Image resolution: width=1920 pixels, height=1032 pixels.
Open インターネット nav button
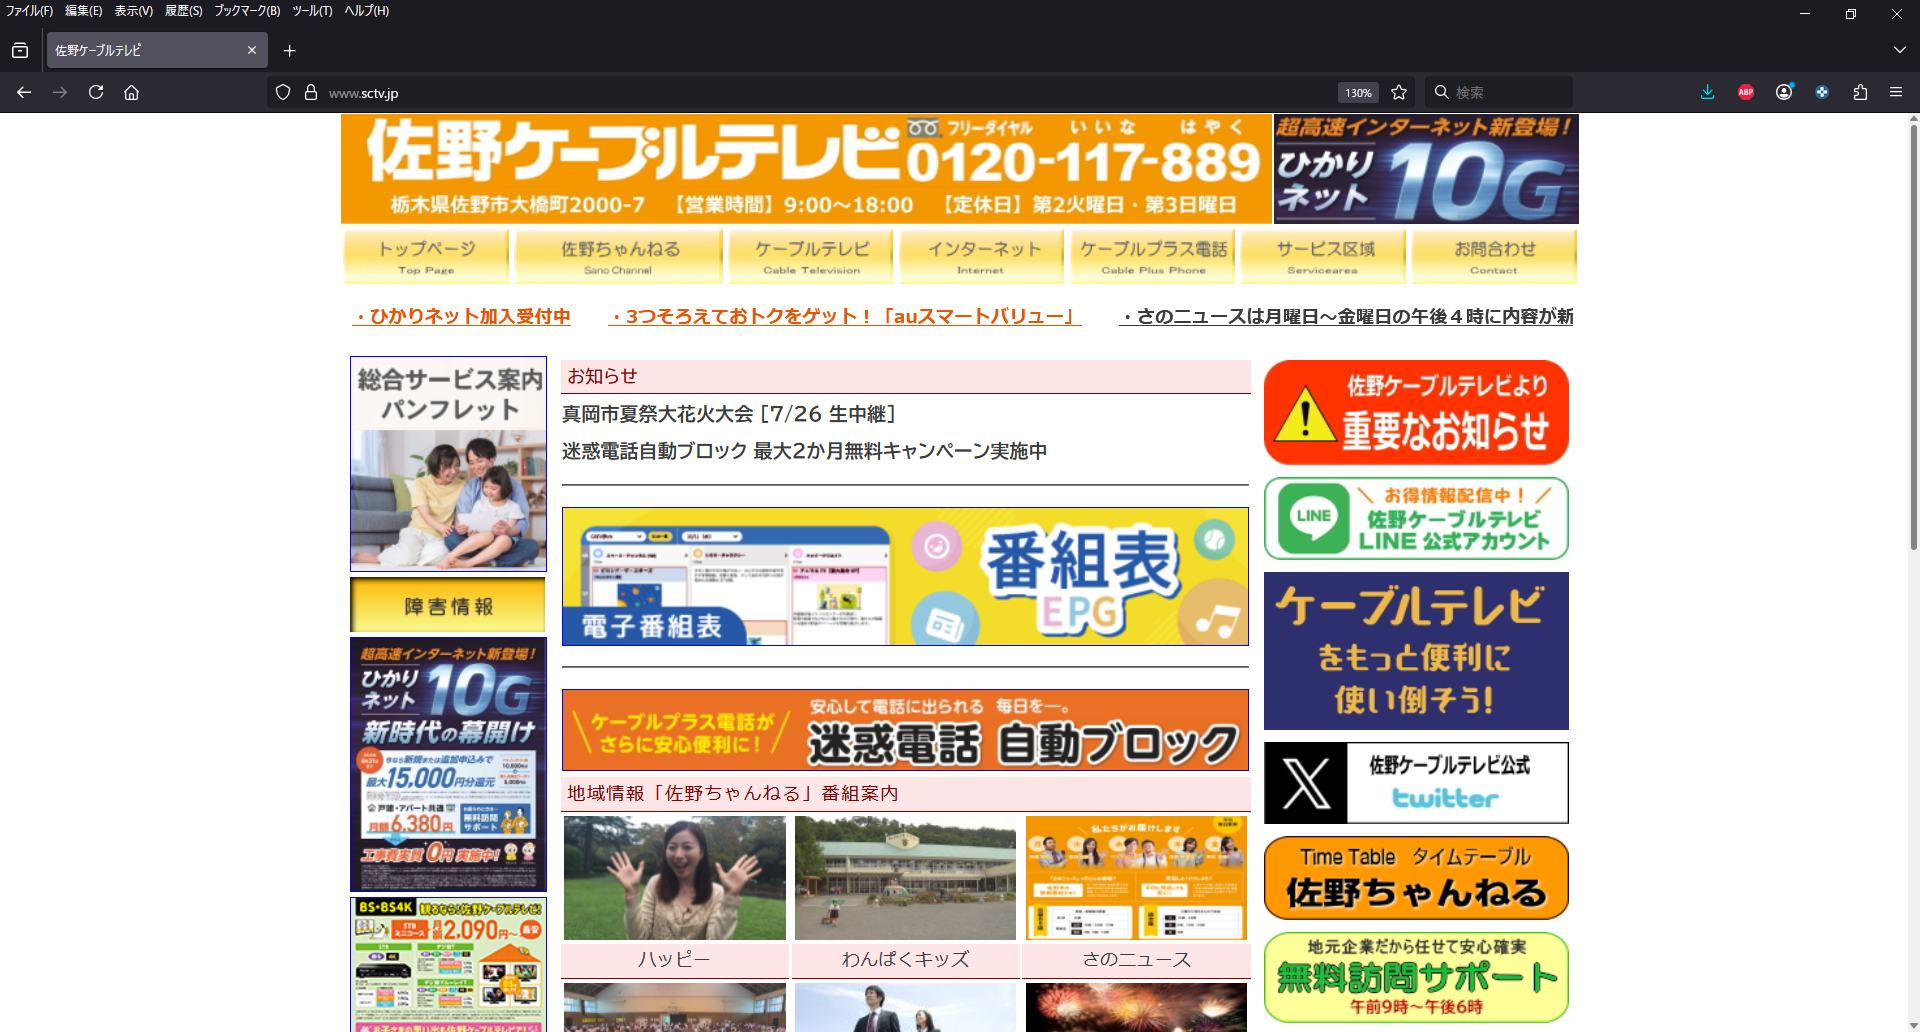click(982, 257)
